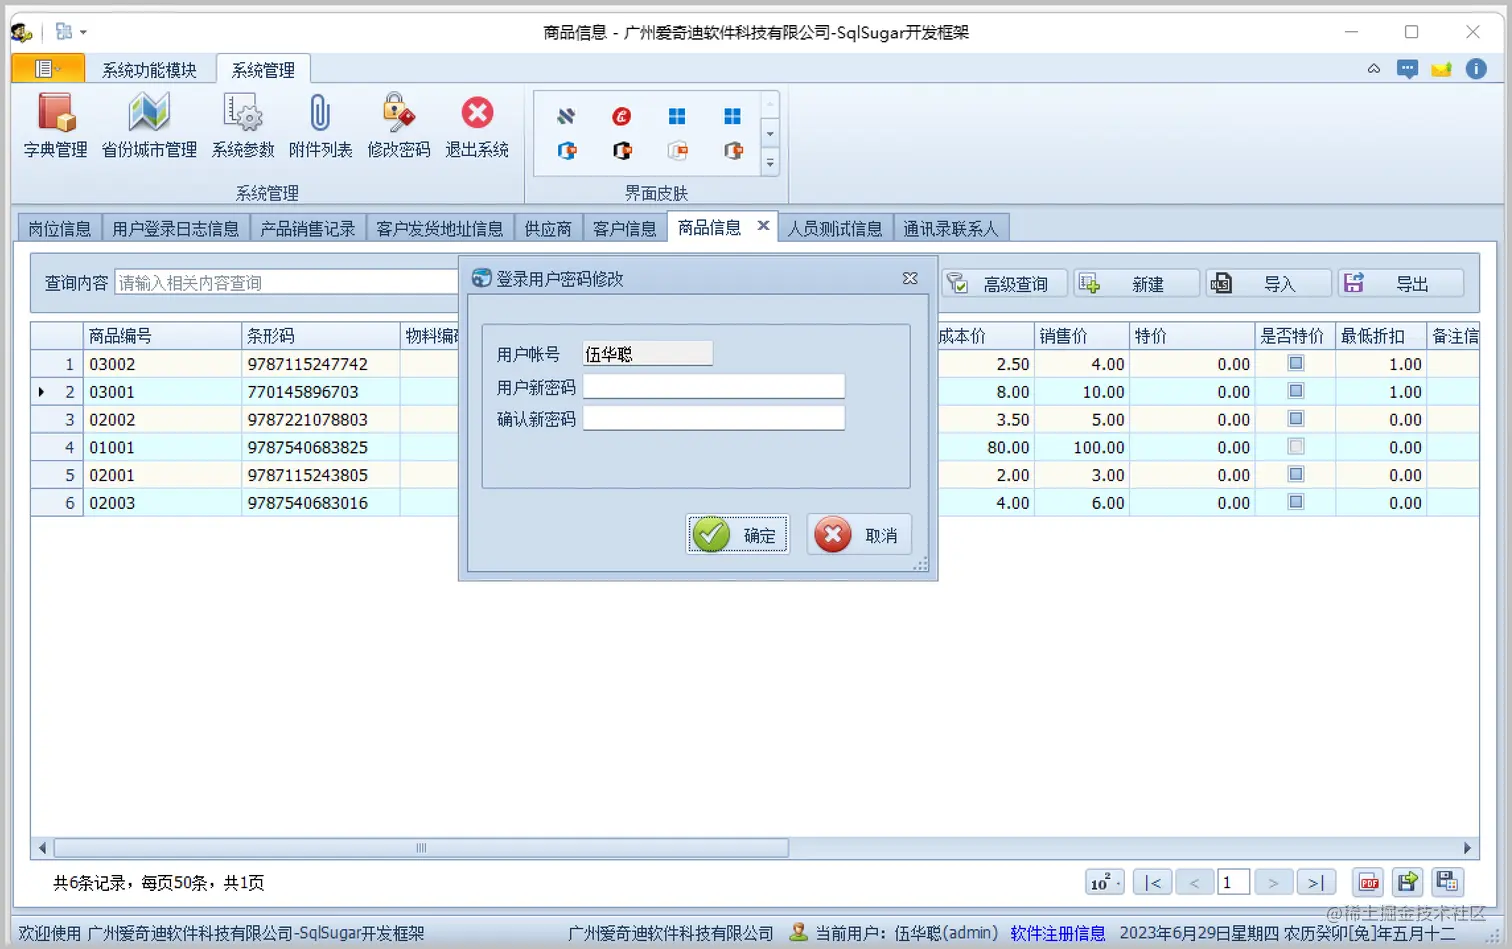Image resolution: width=1512 pixels, height=949 pixels.
Task: Click the save layout disk icon
Action: (x=1447, y=882)
